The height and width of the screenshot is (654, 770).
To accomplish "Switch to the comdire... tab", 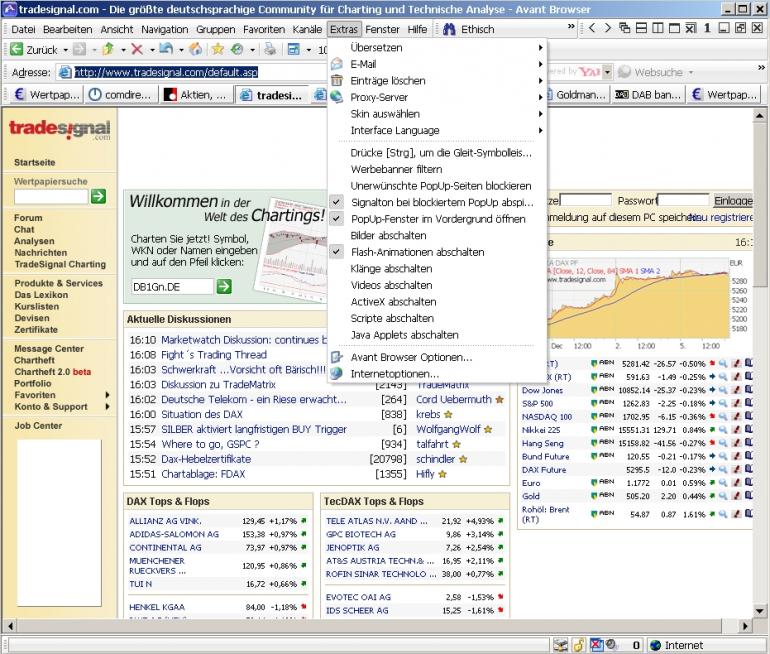I will (x=121, y=94).
